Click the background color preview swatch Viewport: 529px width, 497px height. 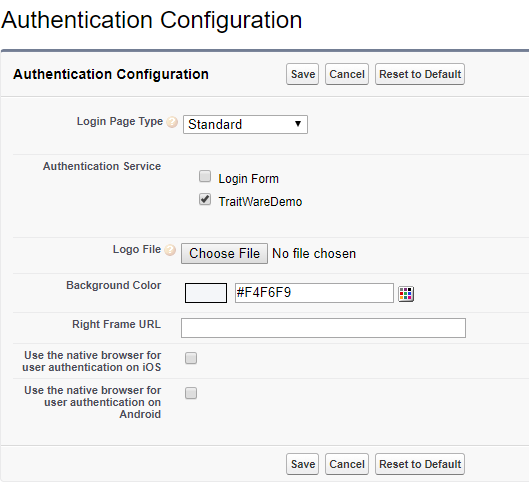[x=206, y=293]
